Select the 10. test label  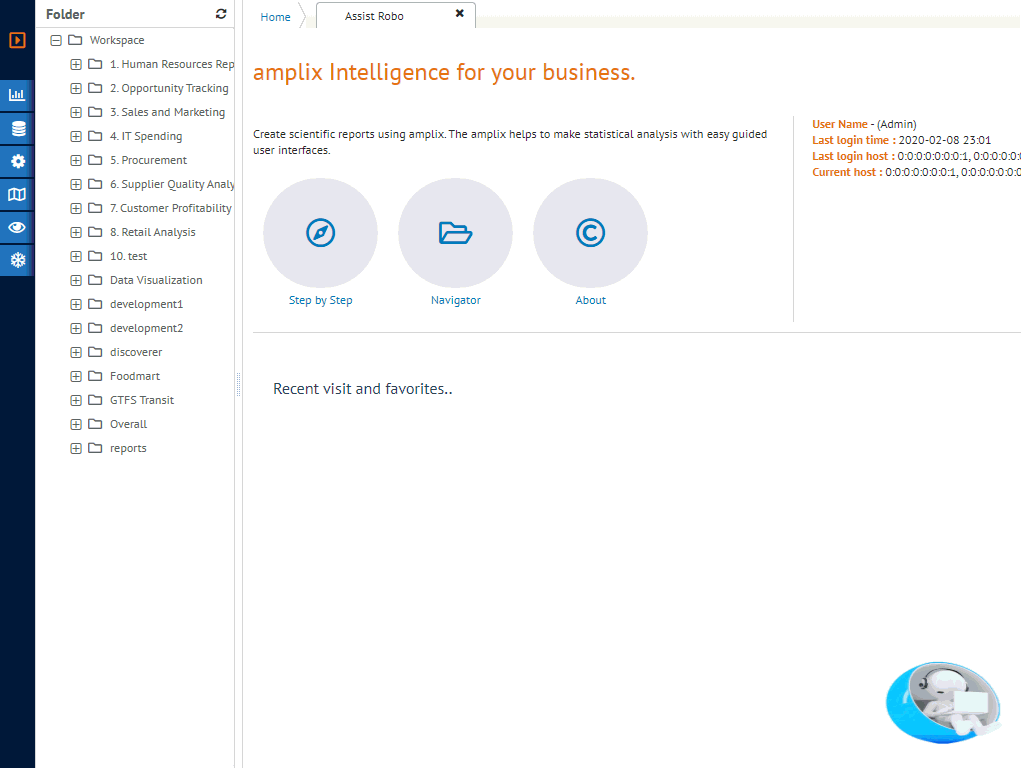tap(129, 256)
